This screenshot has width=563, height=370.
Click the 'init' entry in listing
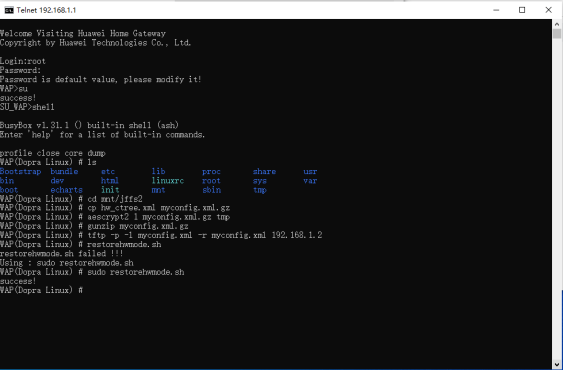point(110,190)
